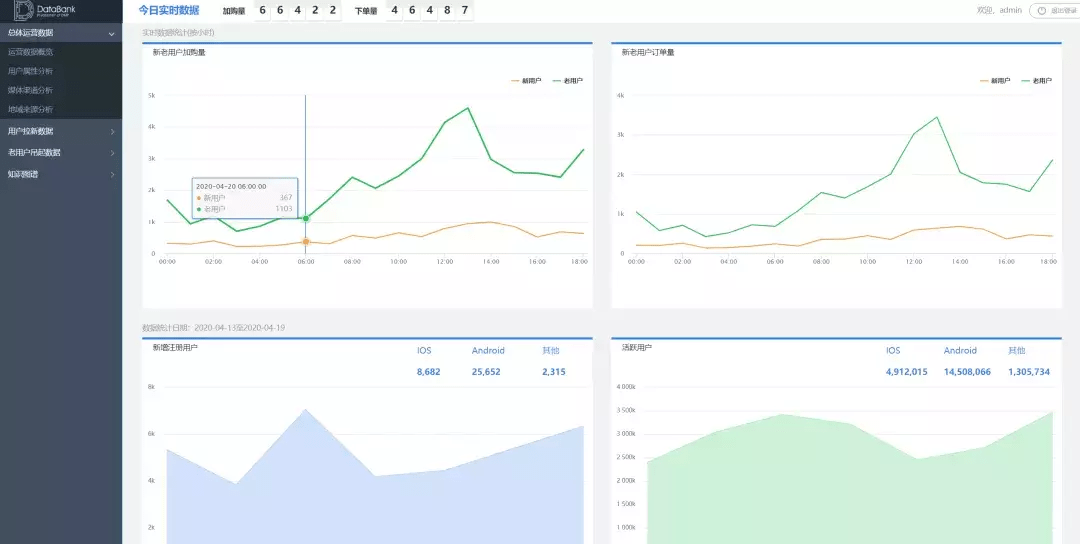Expand the 老用户促活数据 sidebar section

pyautogui.click(x=60, y=152)
